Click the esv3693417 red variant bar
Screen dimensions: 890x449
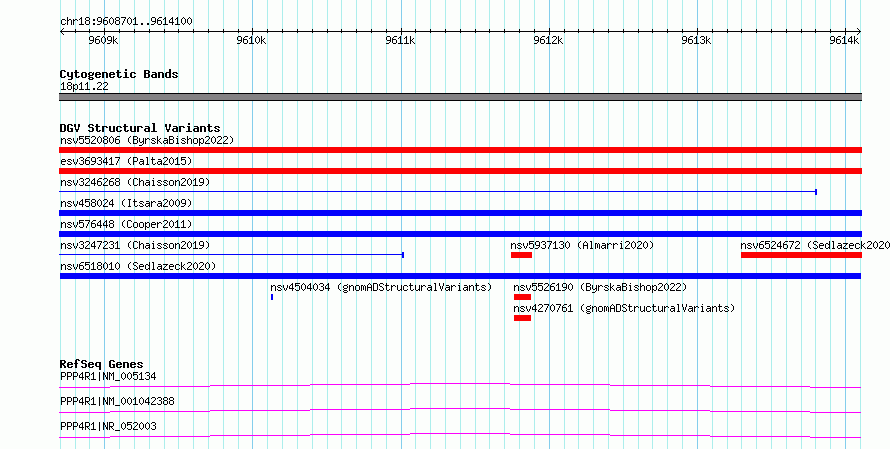pyautogui.click(x=460, y=171)
